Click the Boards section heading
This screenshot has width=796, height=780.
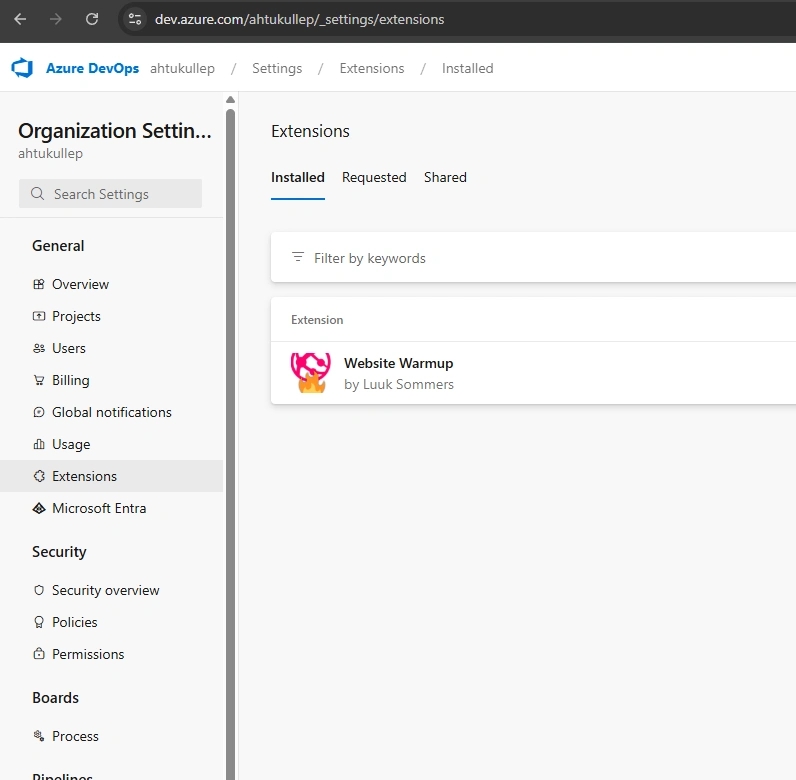(55, 698)
